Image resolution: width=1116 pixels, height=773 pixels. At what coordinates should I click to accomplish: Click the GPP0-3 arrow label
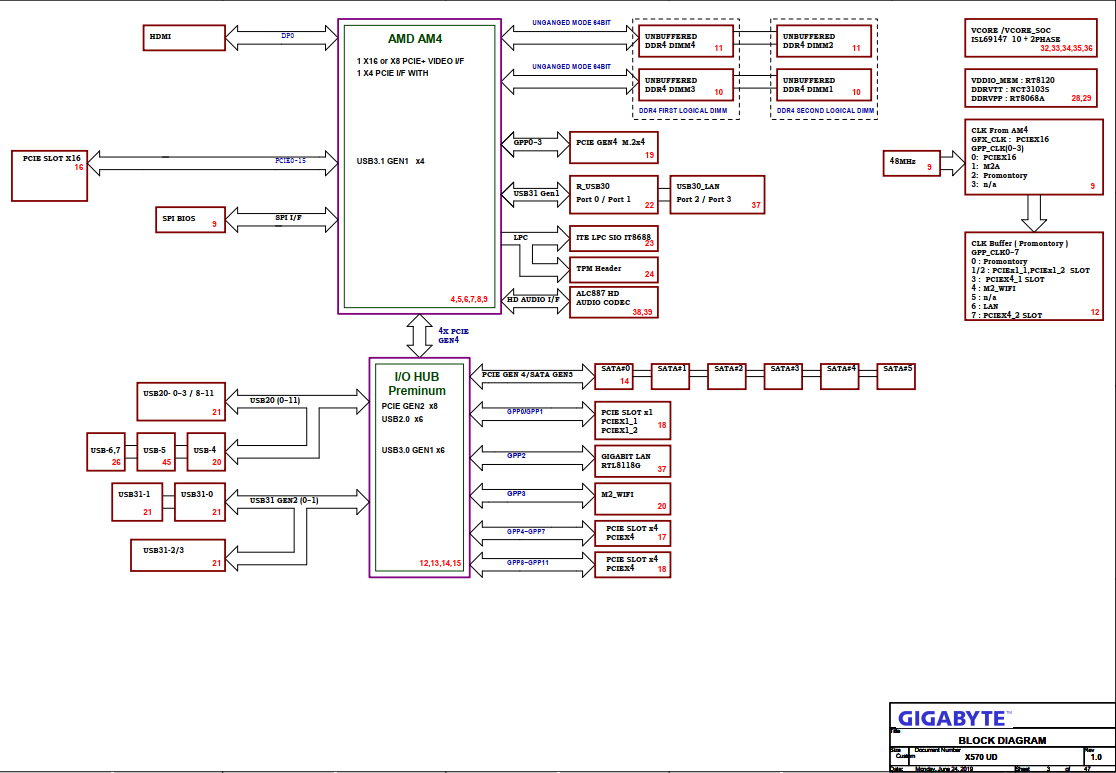tap(527, 142)
